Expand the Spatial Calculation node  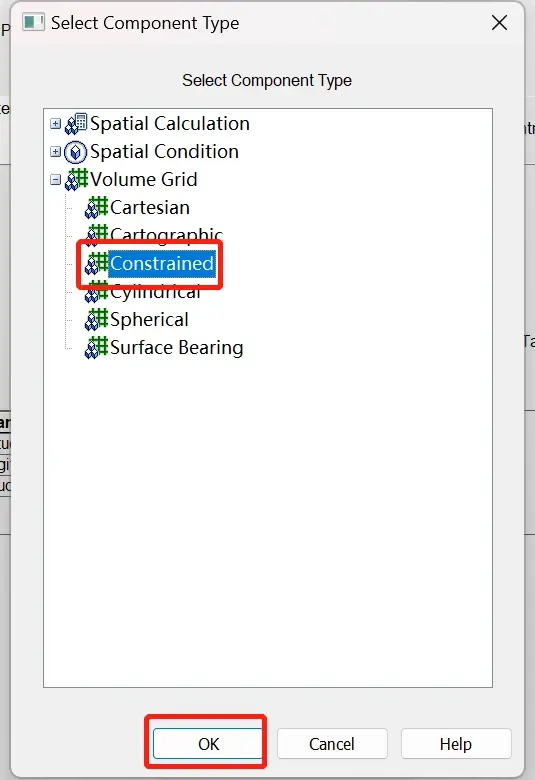point(56,124)
